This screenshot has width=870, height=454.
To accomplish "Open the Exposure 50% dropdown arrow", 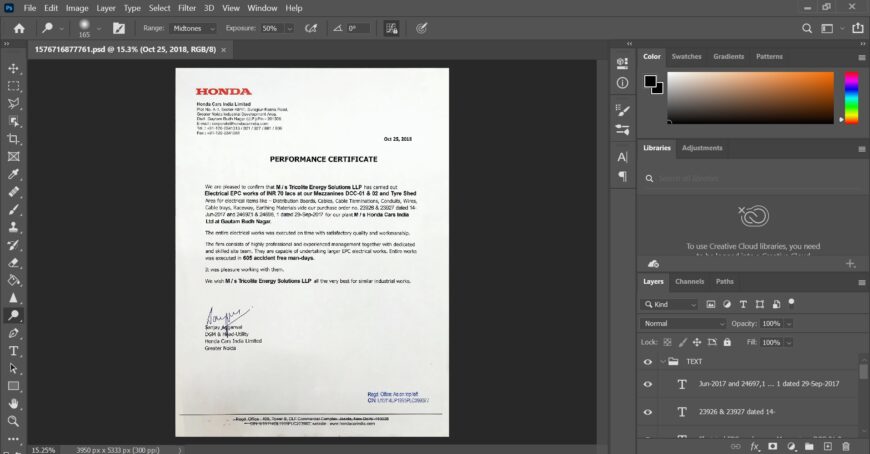I will pos(289,28).
